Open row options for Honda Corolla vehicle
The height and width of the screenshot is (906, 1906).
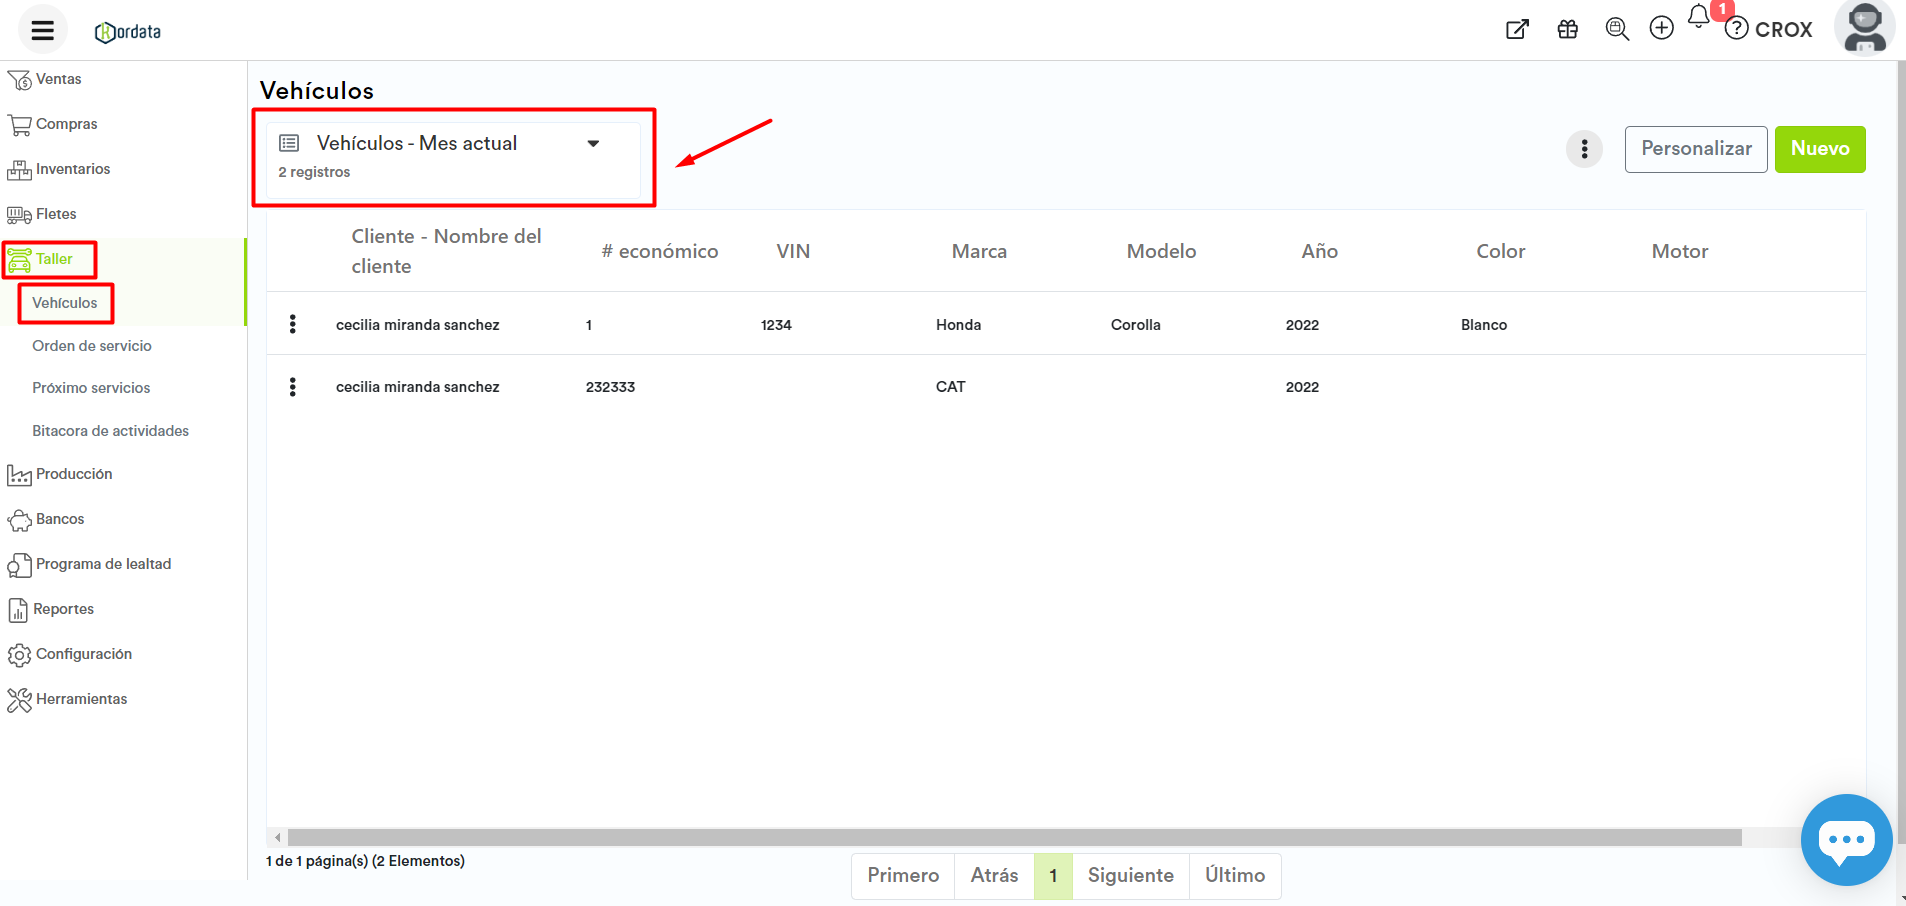(x=293, y=324)
